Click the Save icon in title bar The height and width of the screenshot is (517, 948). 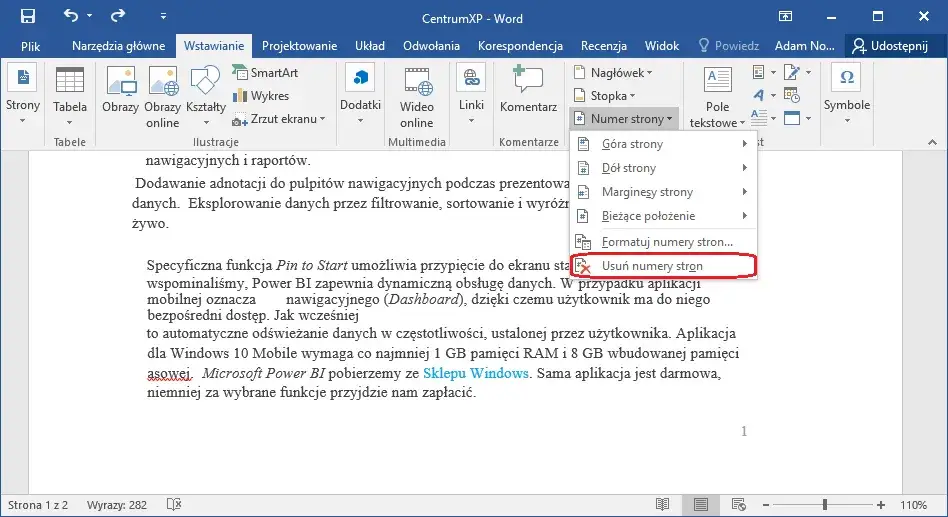(x=28, y=16)
